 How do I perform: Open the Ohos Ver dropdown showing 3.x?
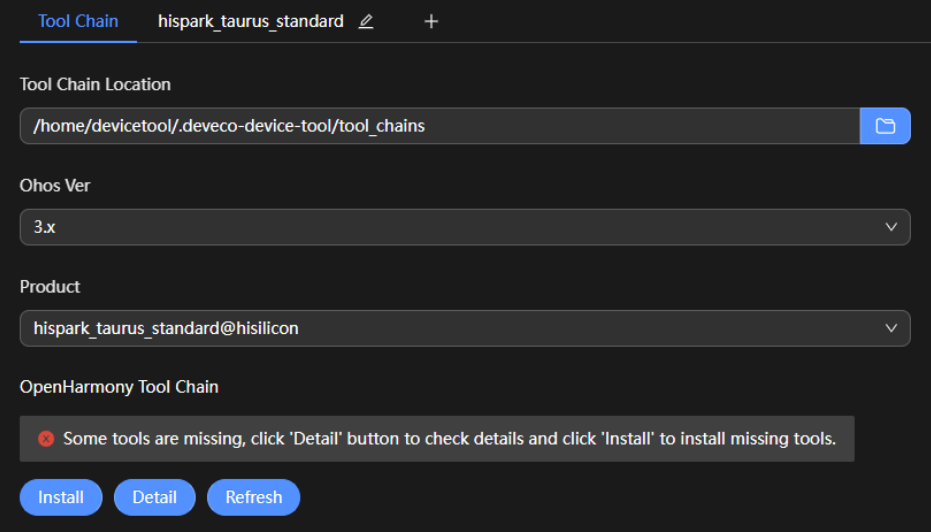click(465, 227)
